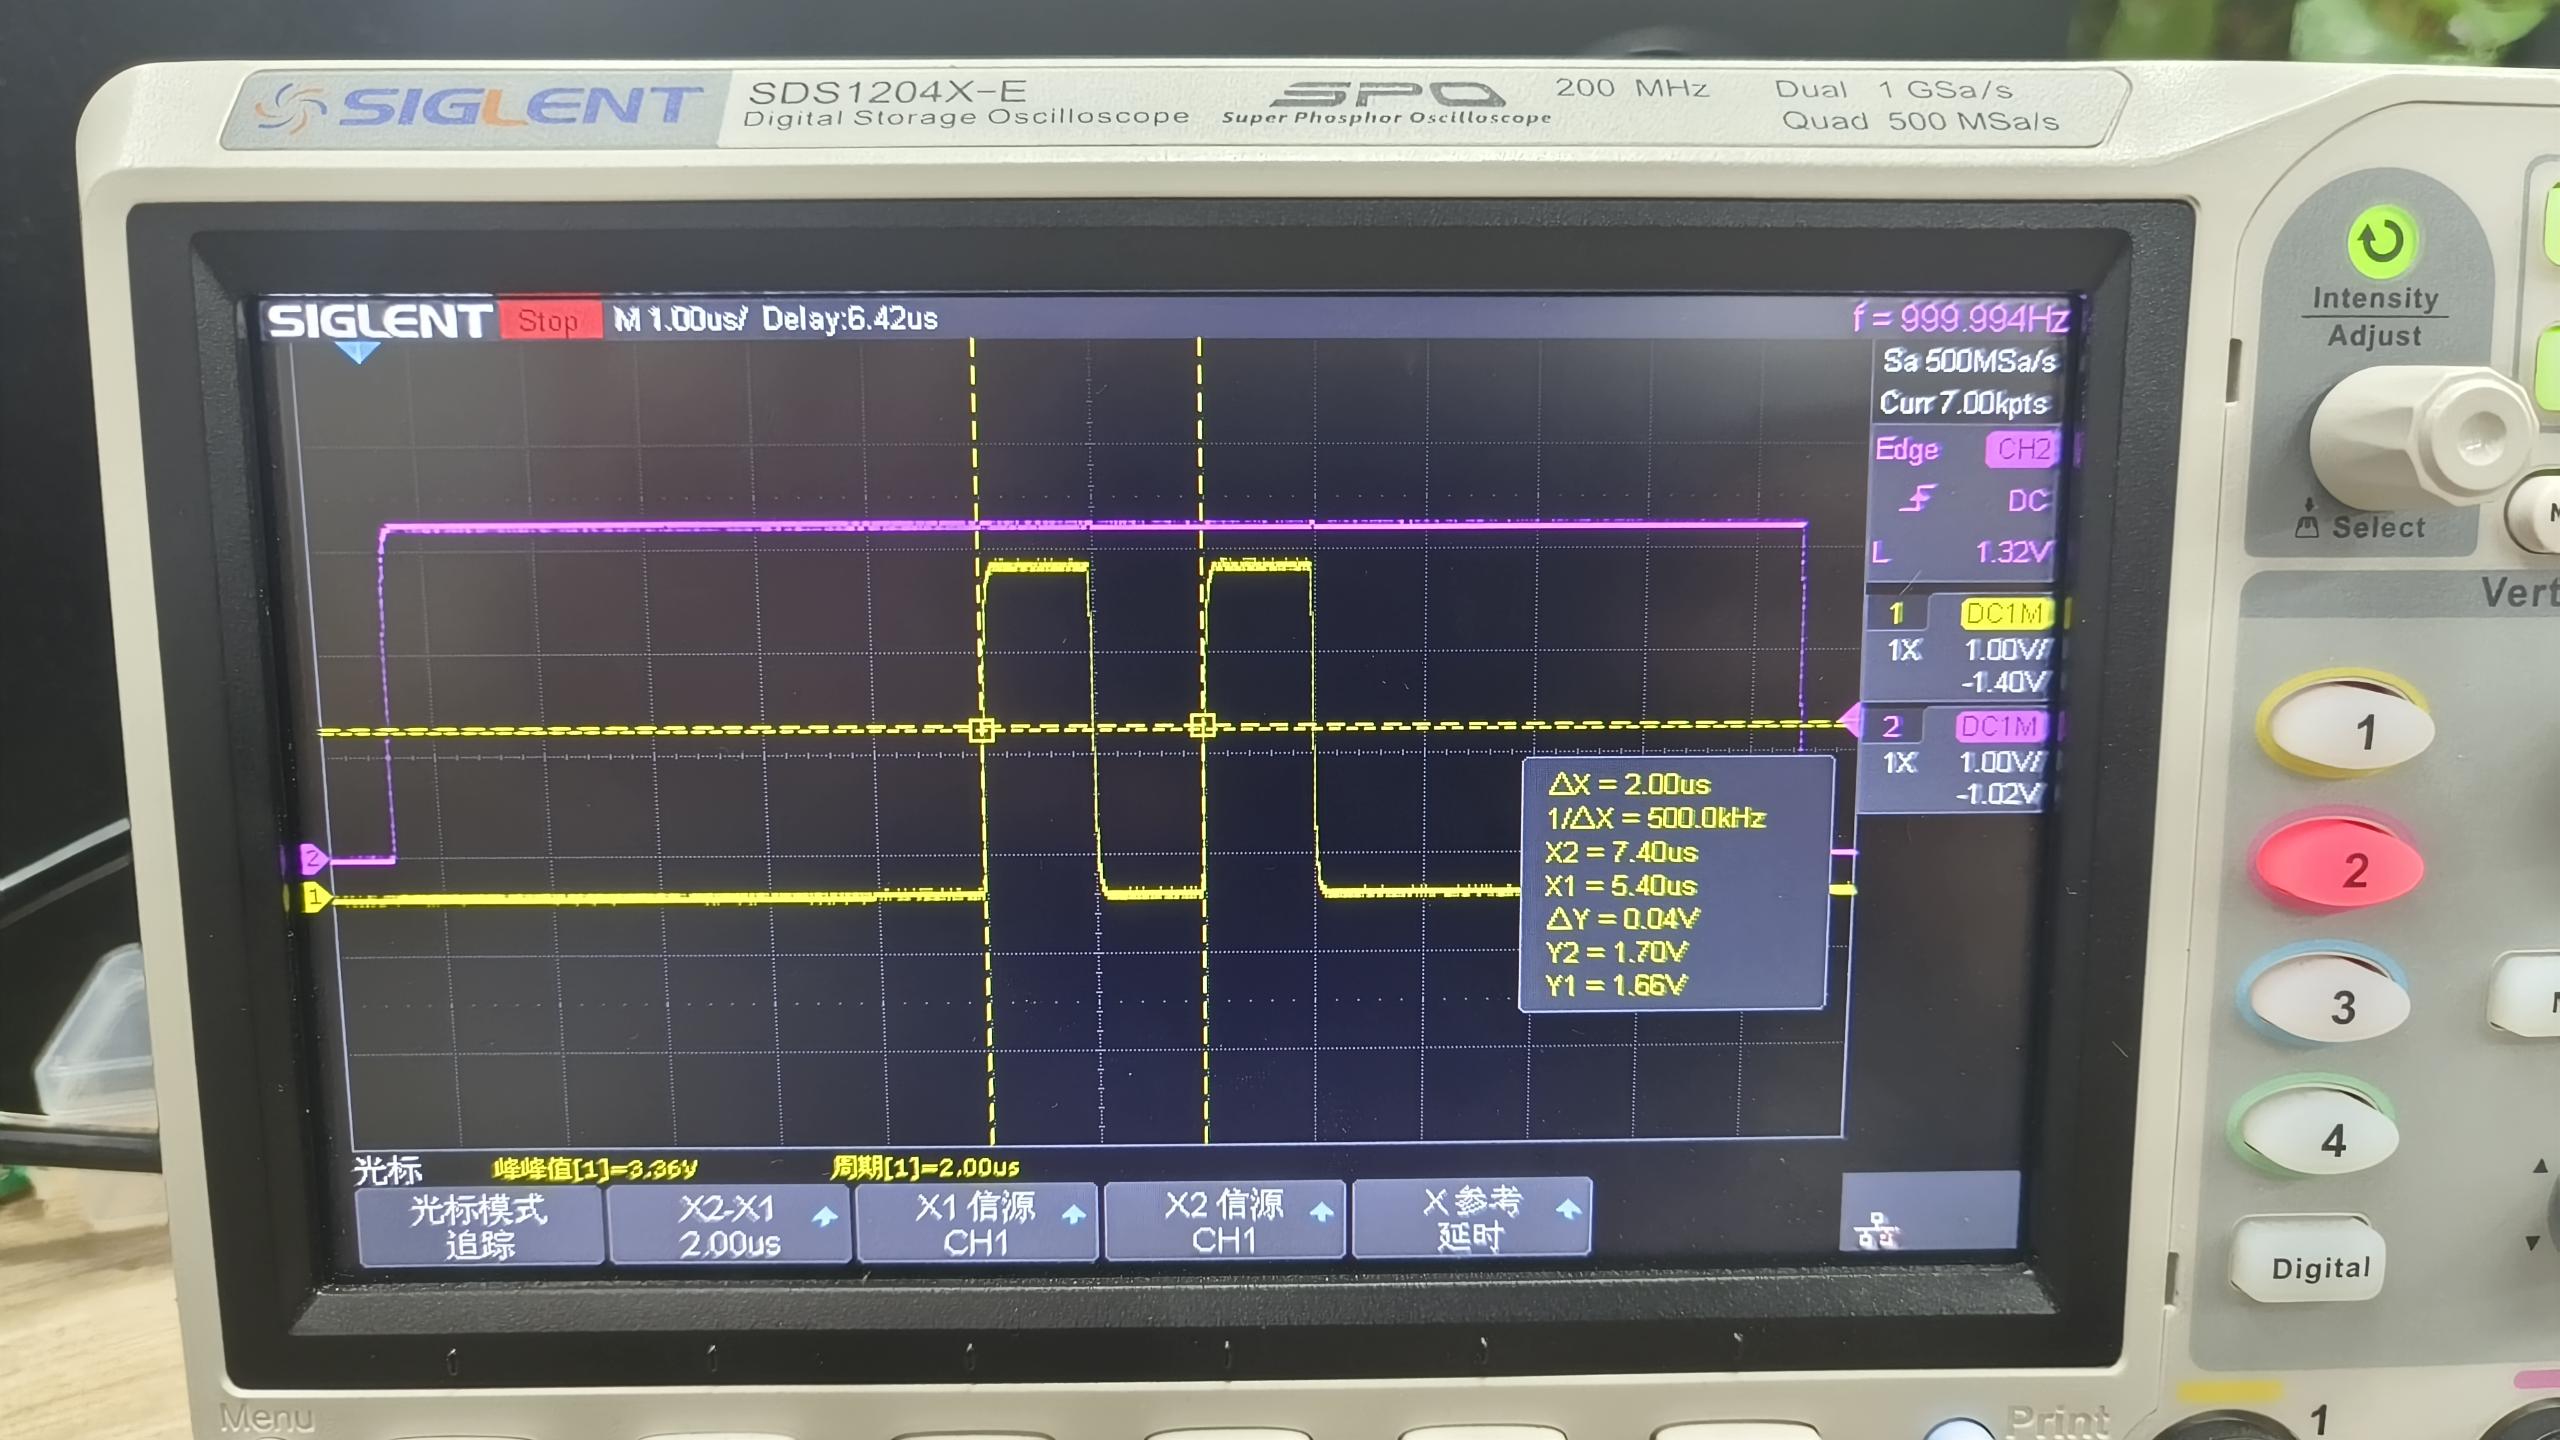Click the red Stop status indicator
This screenshot has width=2560, height=1440.
click(549, 321)
